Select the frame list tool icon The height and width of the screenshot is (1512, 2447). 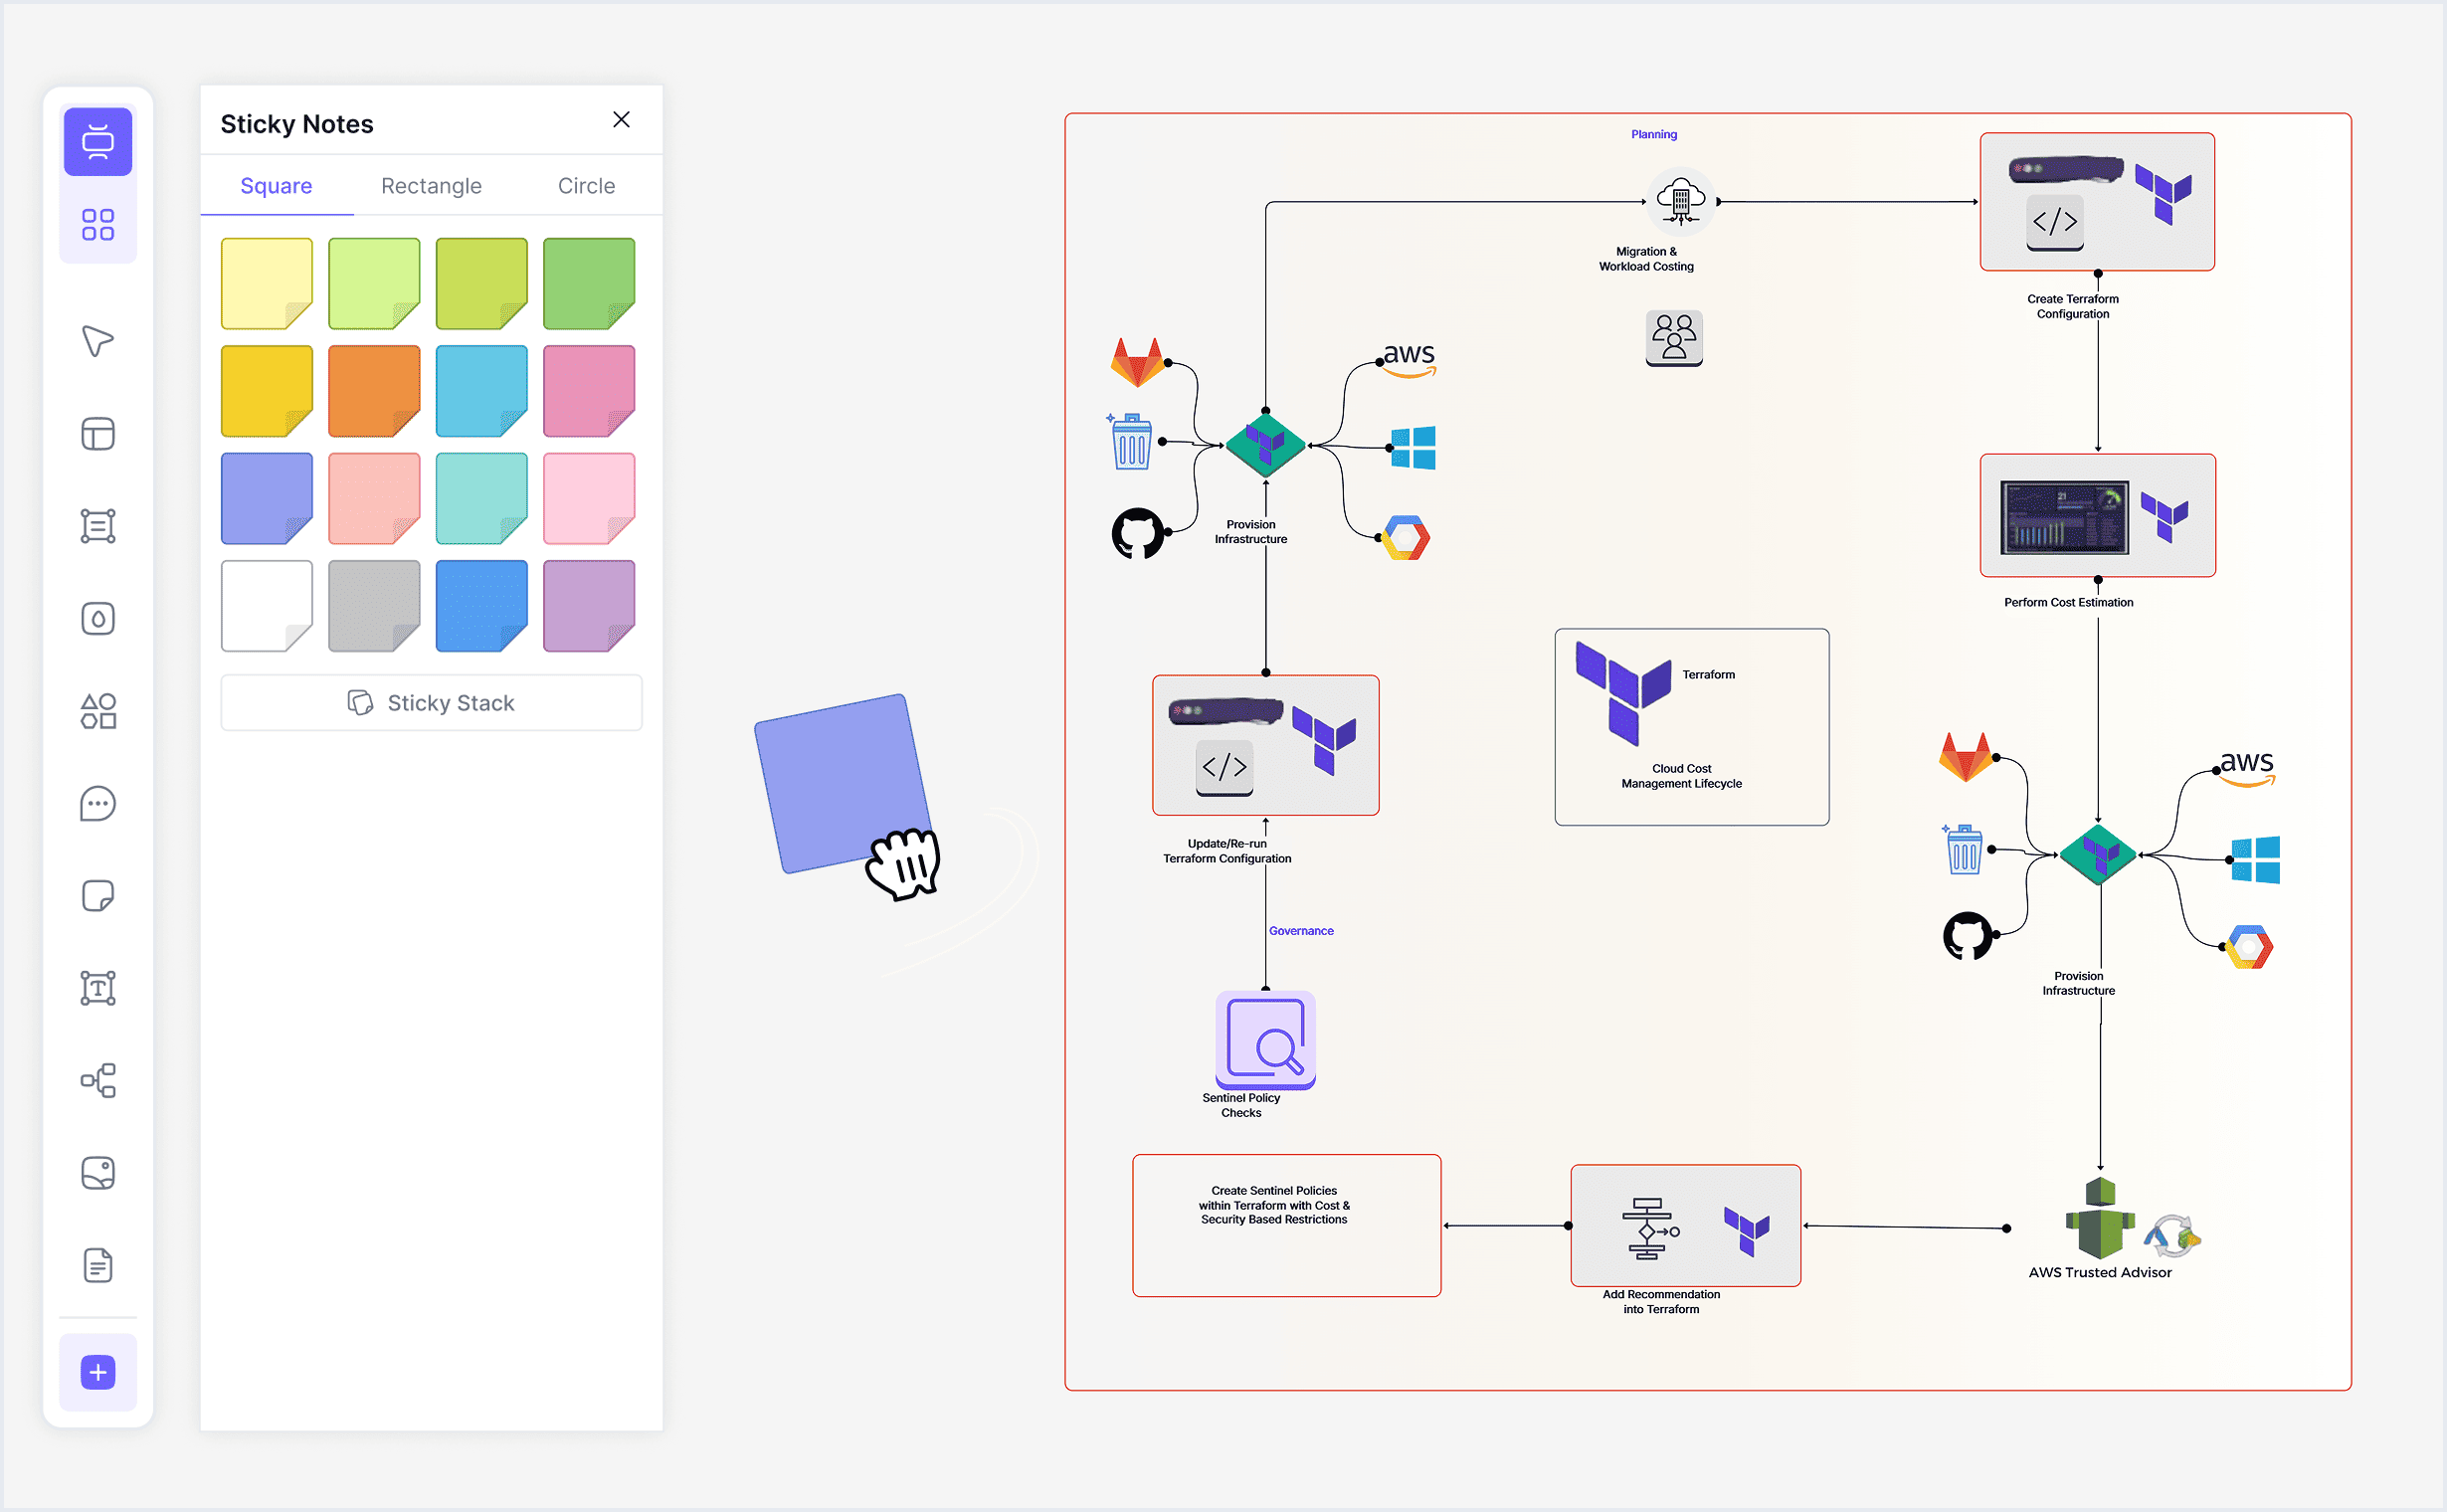point(98,526)
